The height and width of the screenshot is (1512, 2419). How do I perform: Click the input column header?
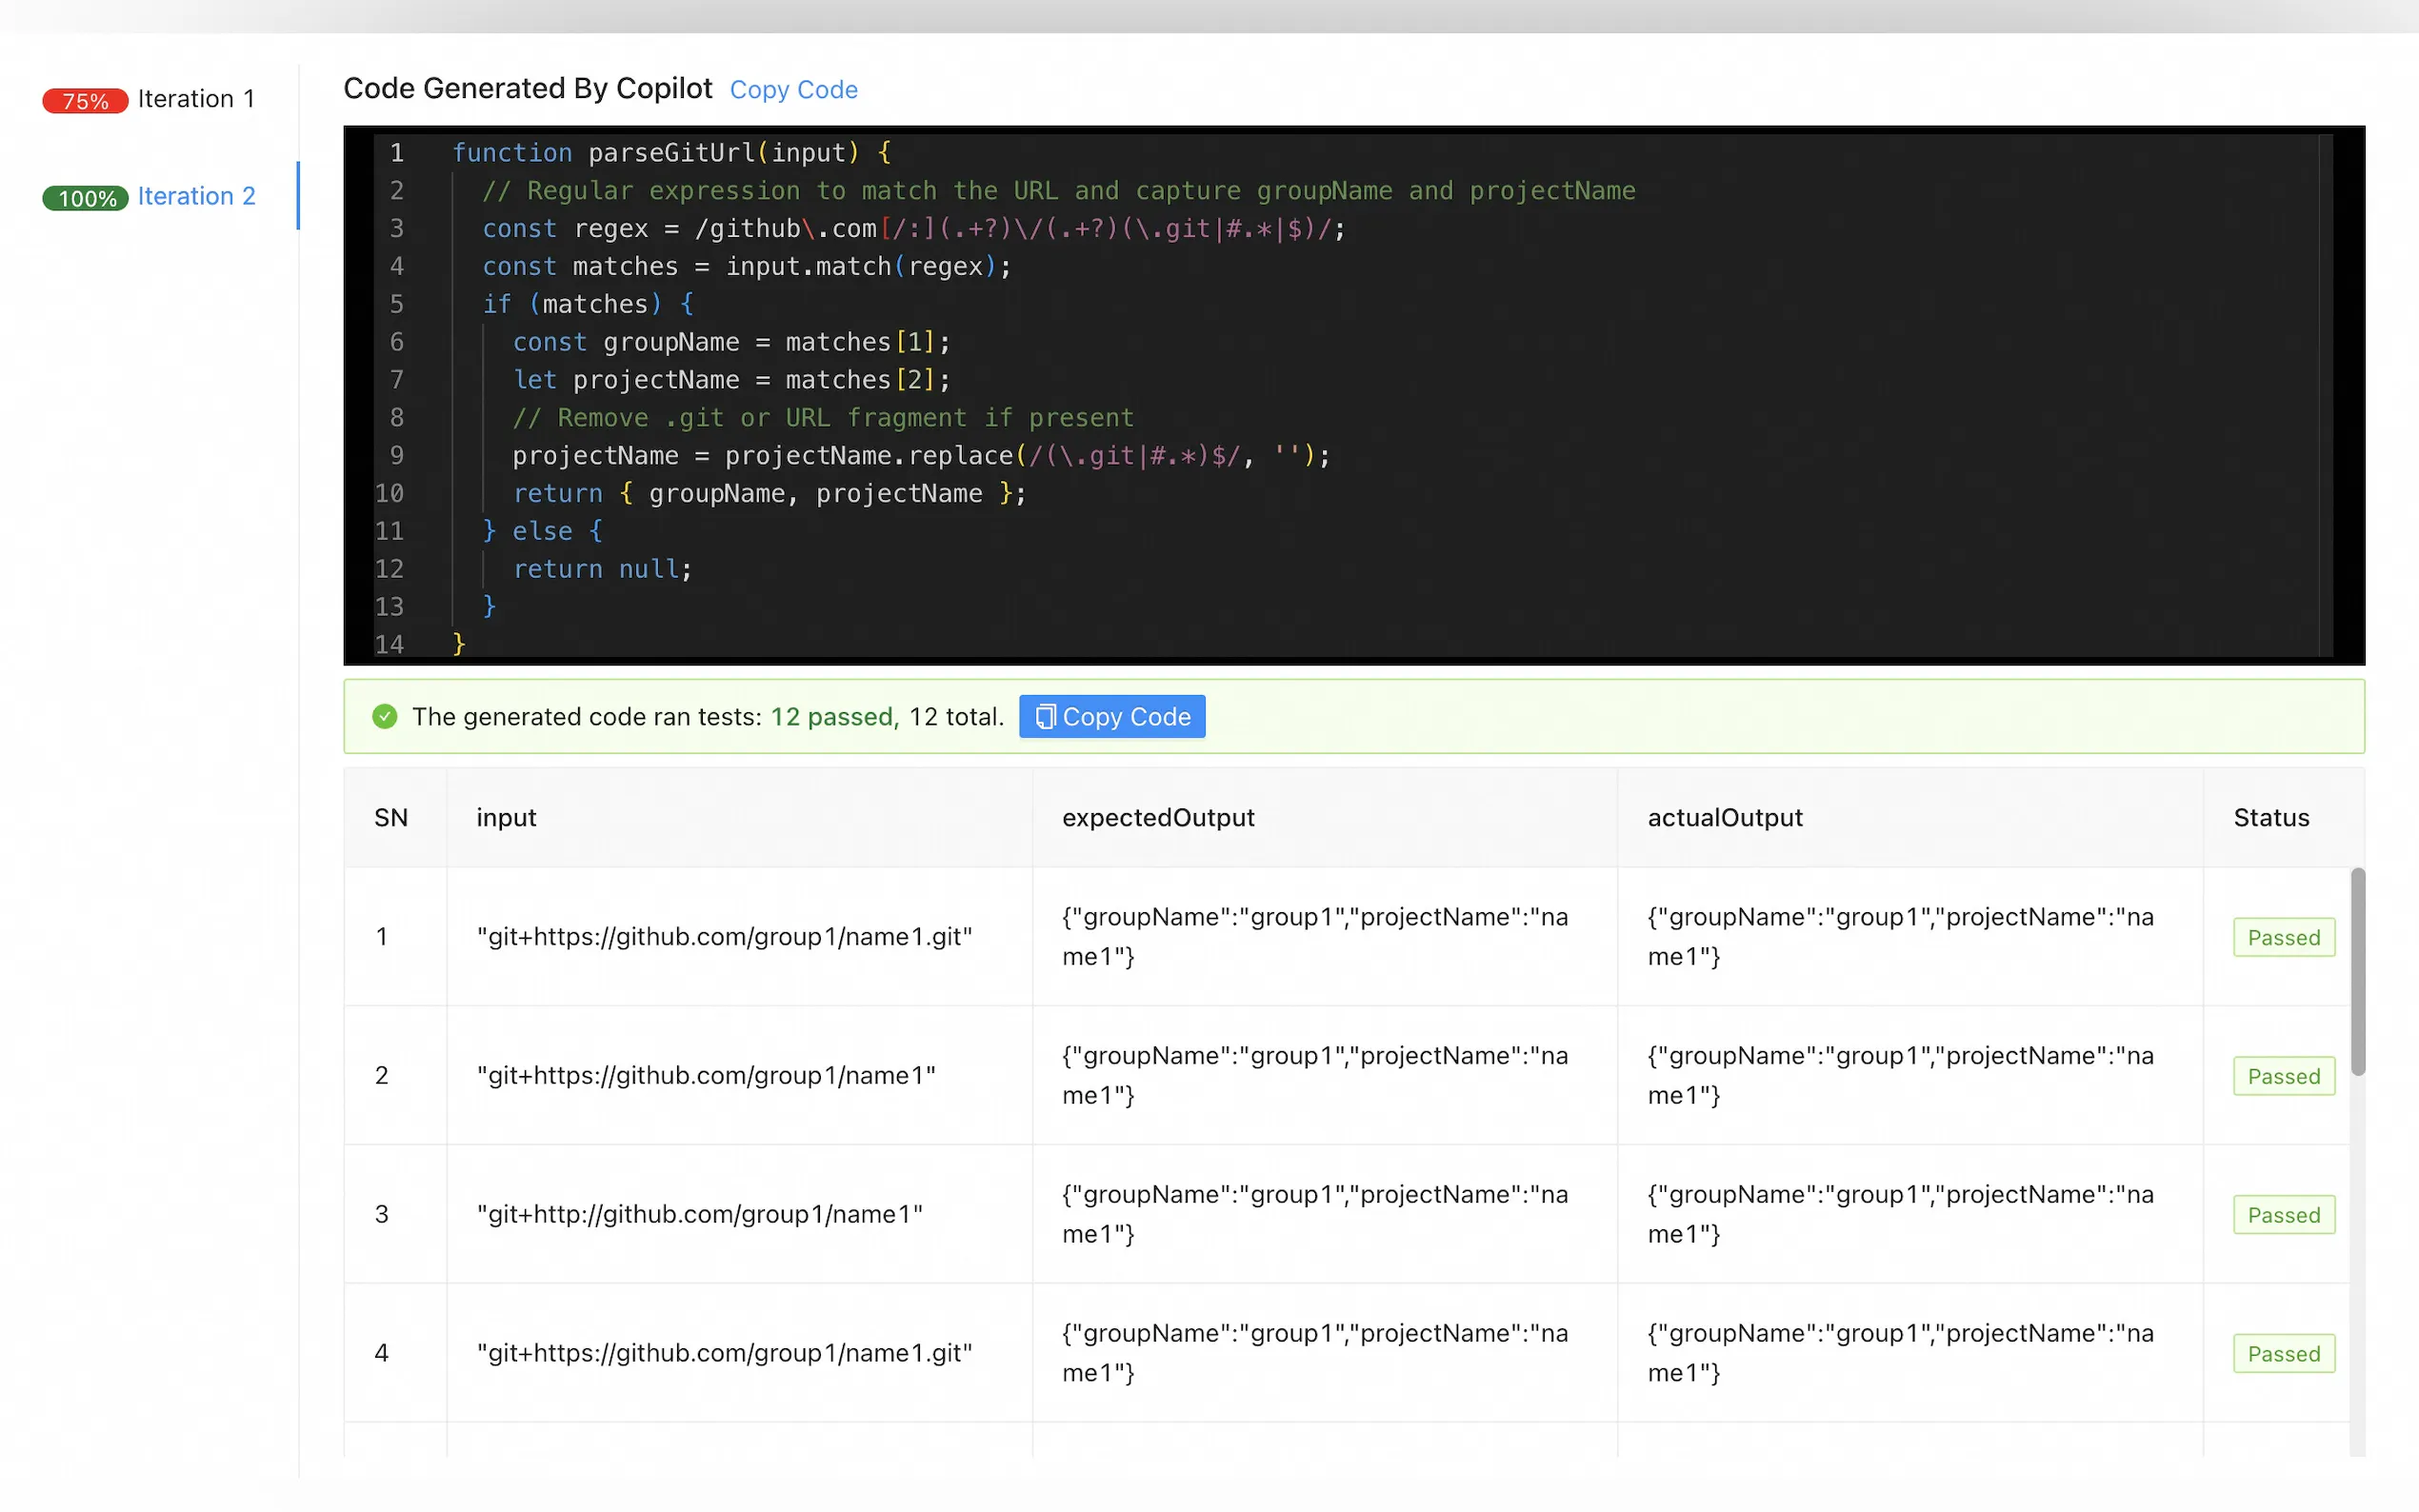pos(506,817)
